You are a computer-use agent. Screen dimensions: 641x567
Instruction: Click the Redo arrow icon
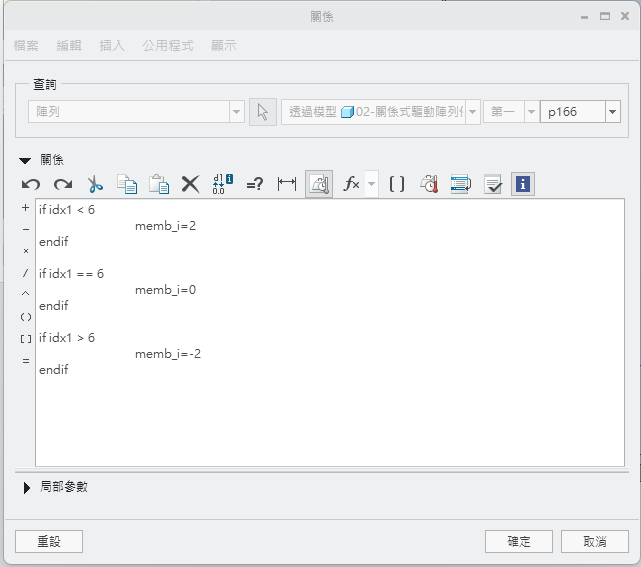click(x=63, y=184)
